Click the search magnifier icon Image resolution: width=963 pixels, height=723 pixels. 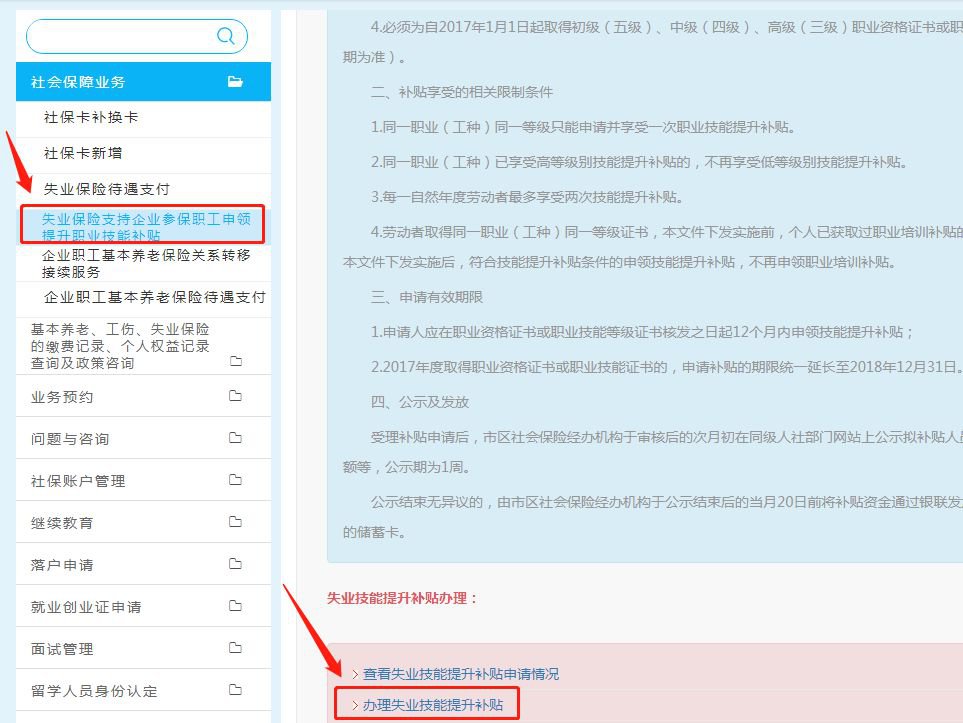coord(226,37)
